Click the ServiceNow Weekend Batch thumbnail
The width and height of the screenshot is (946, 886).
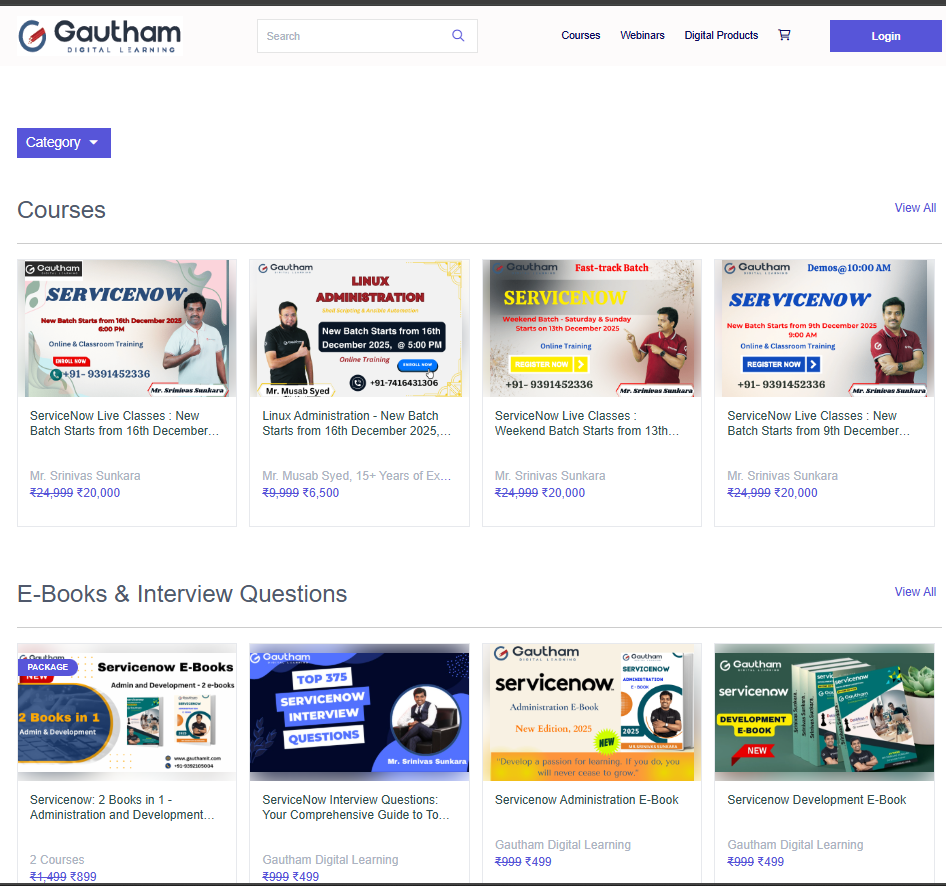coord(591,328)
